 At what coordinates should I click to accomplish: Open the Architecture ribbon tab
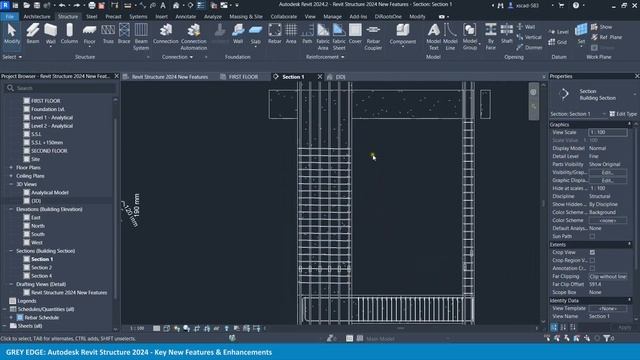[x=37, y=17]
